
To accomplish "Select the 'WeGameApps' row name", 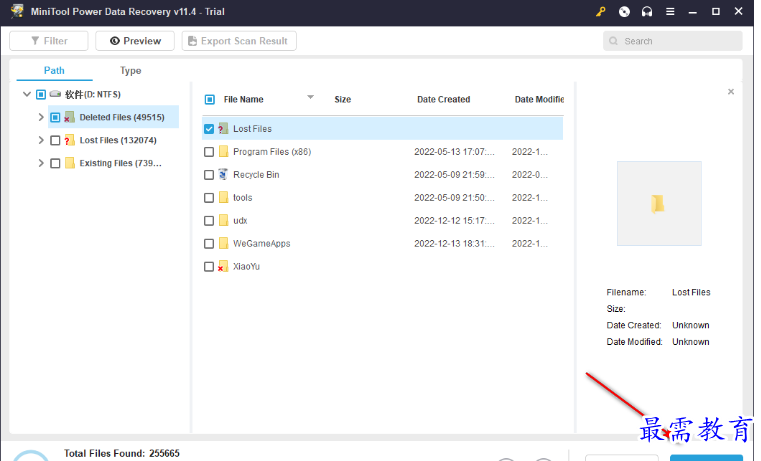I will click(x=262, y=244).
